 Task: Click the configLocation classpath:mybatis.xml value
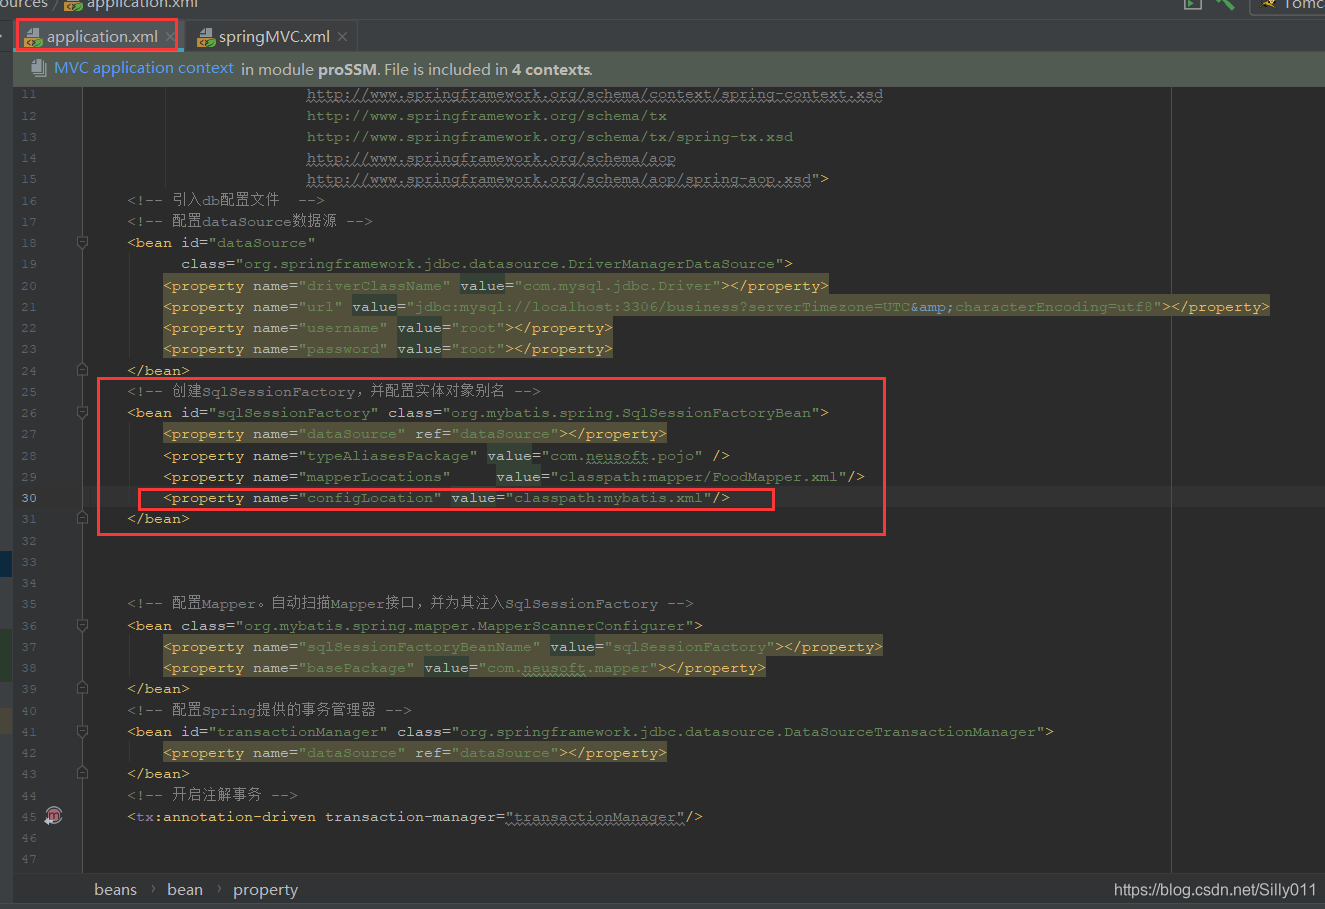point(608,497)
